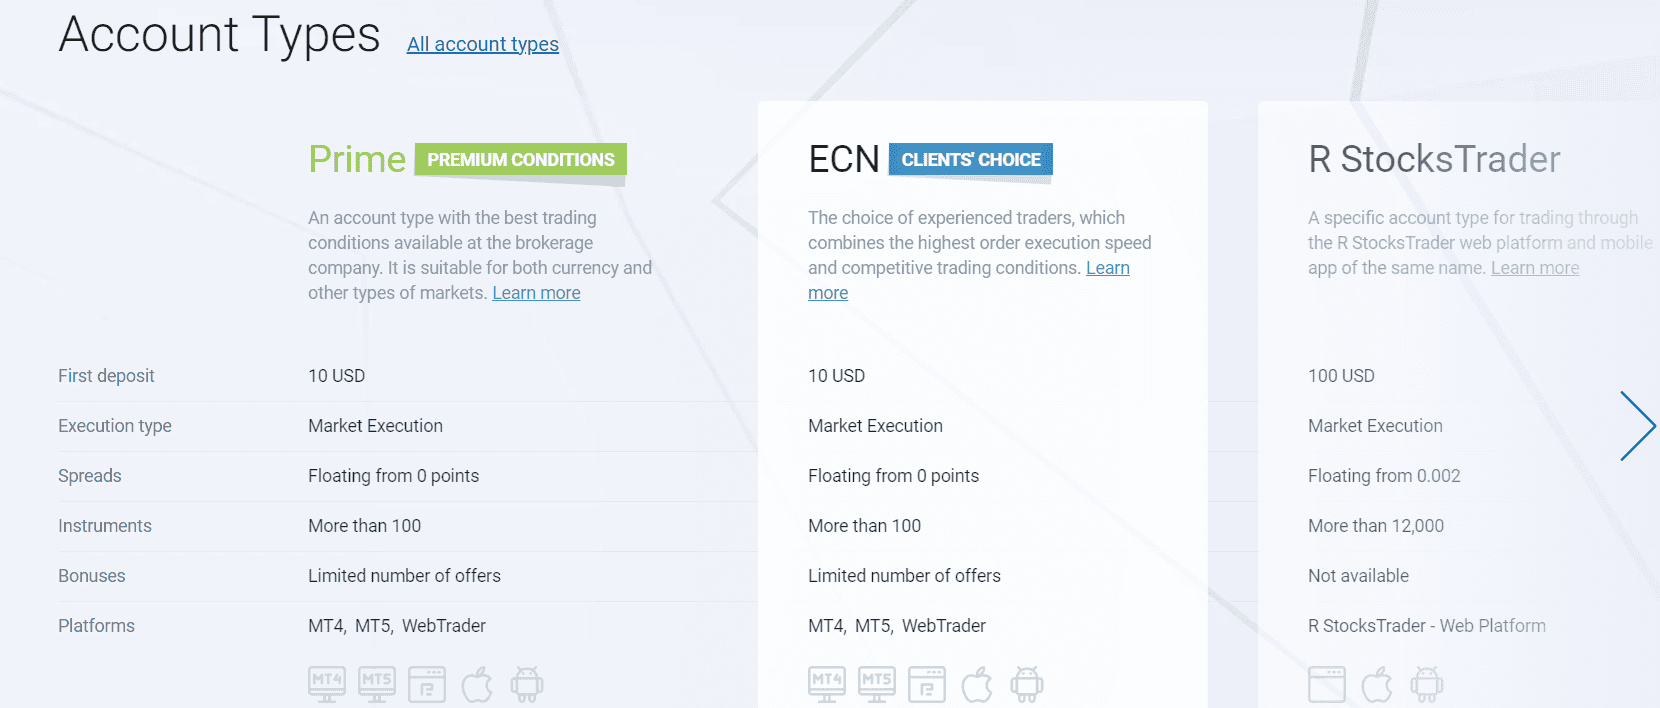Open WebTrader icon in the ECN column

coord(927,684)
